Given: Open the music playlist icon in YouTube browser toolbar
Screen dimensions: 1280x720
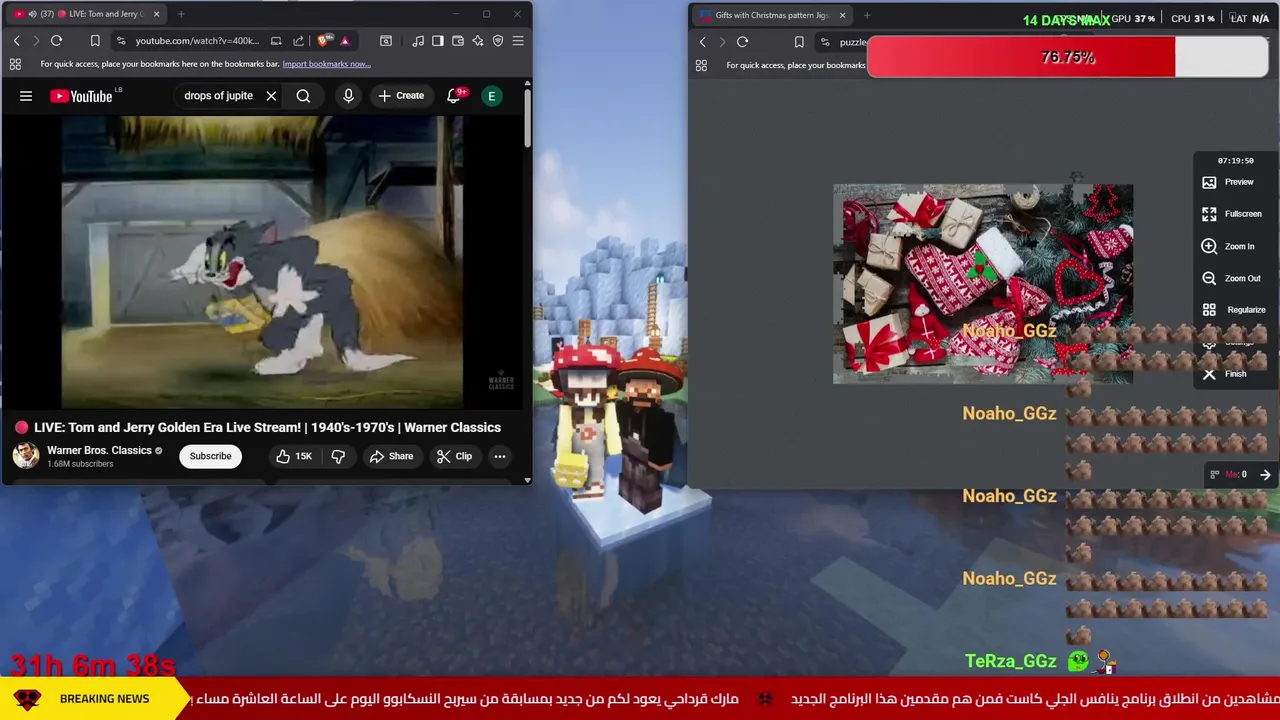Looking at the screenshot, I should 418,41.
